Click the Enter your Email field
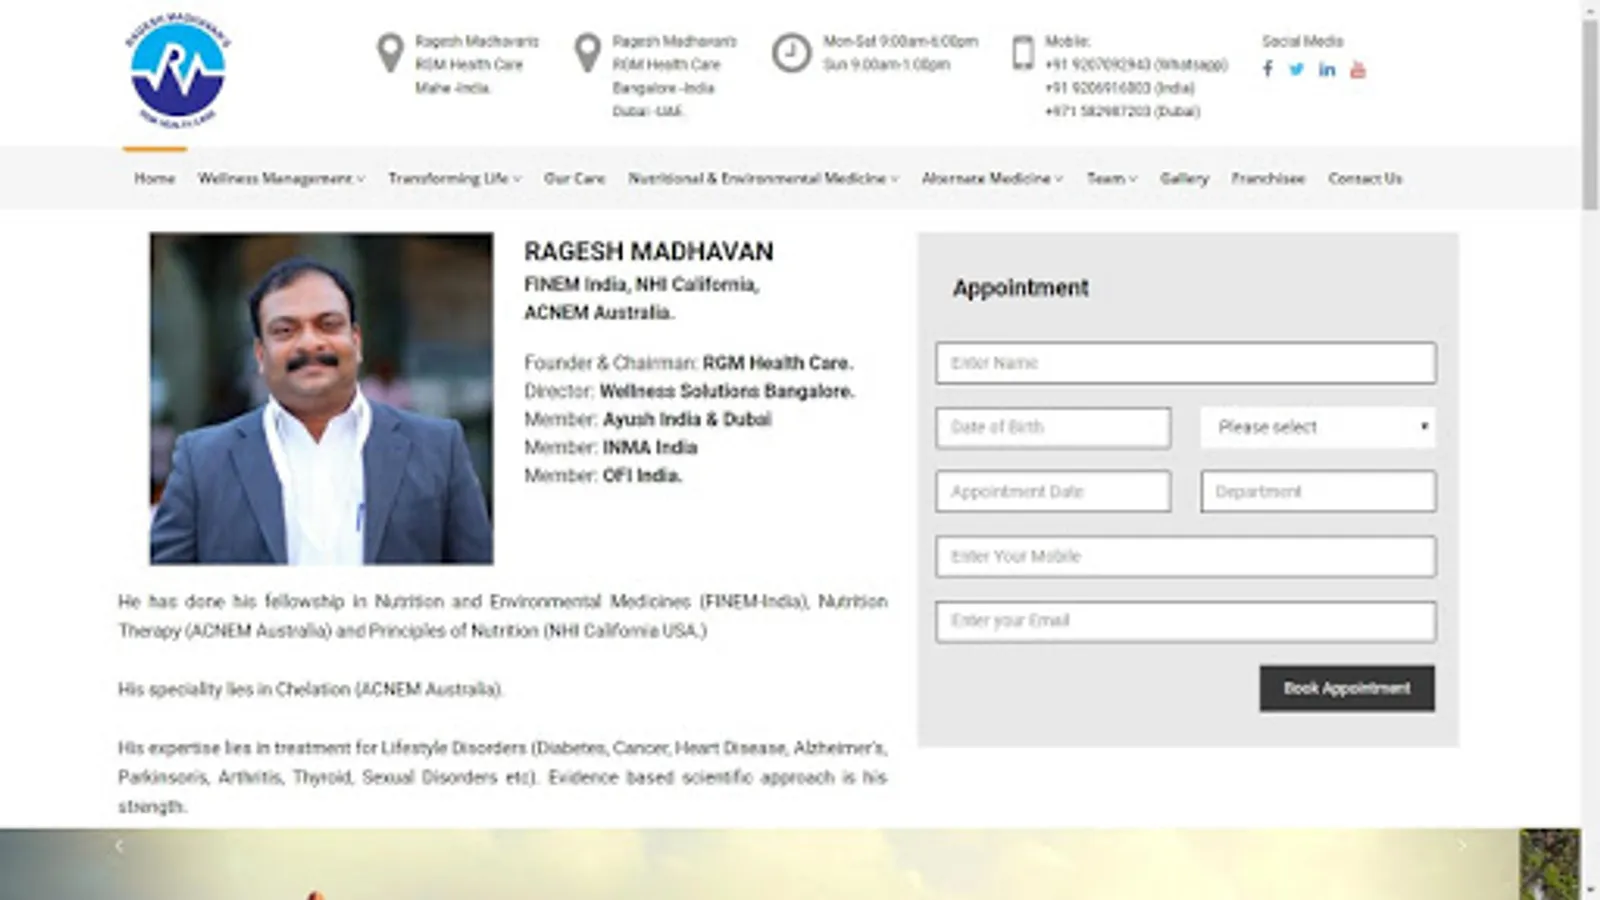Viewport: 1600px width, 900px height. click(1186, 621)
